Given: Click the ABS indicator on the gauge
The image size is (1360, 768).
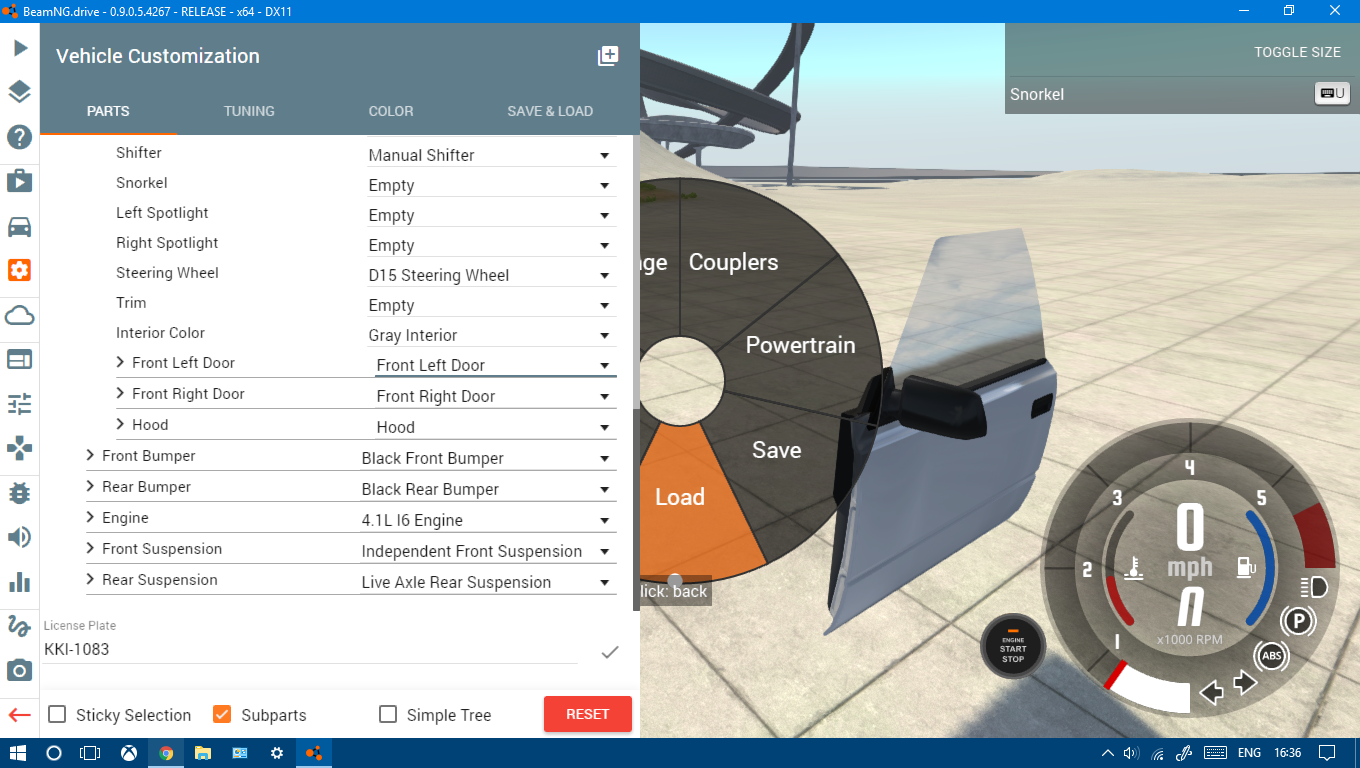Looking at the screenshot, I should point(1271,656).
